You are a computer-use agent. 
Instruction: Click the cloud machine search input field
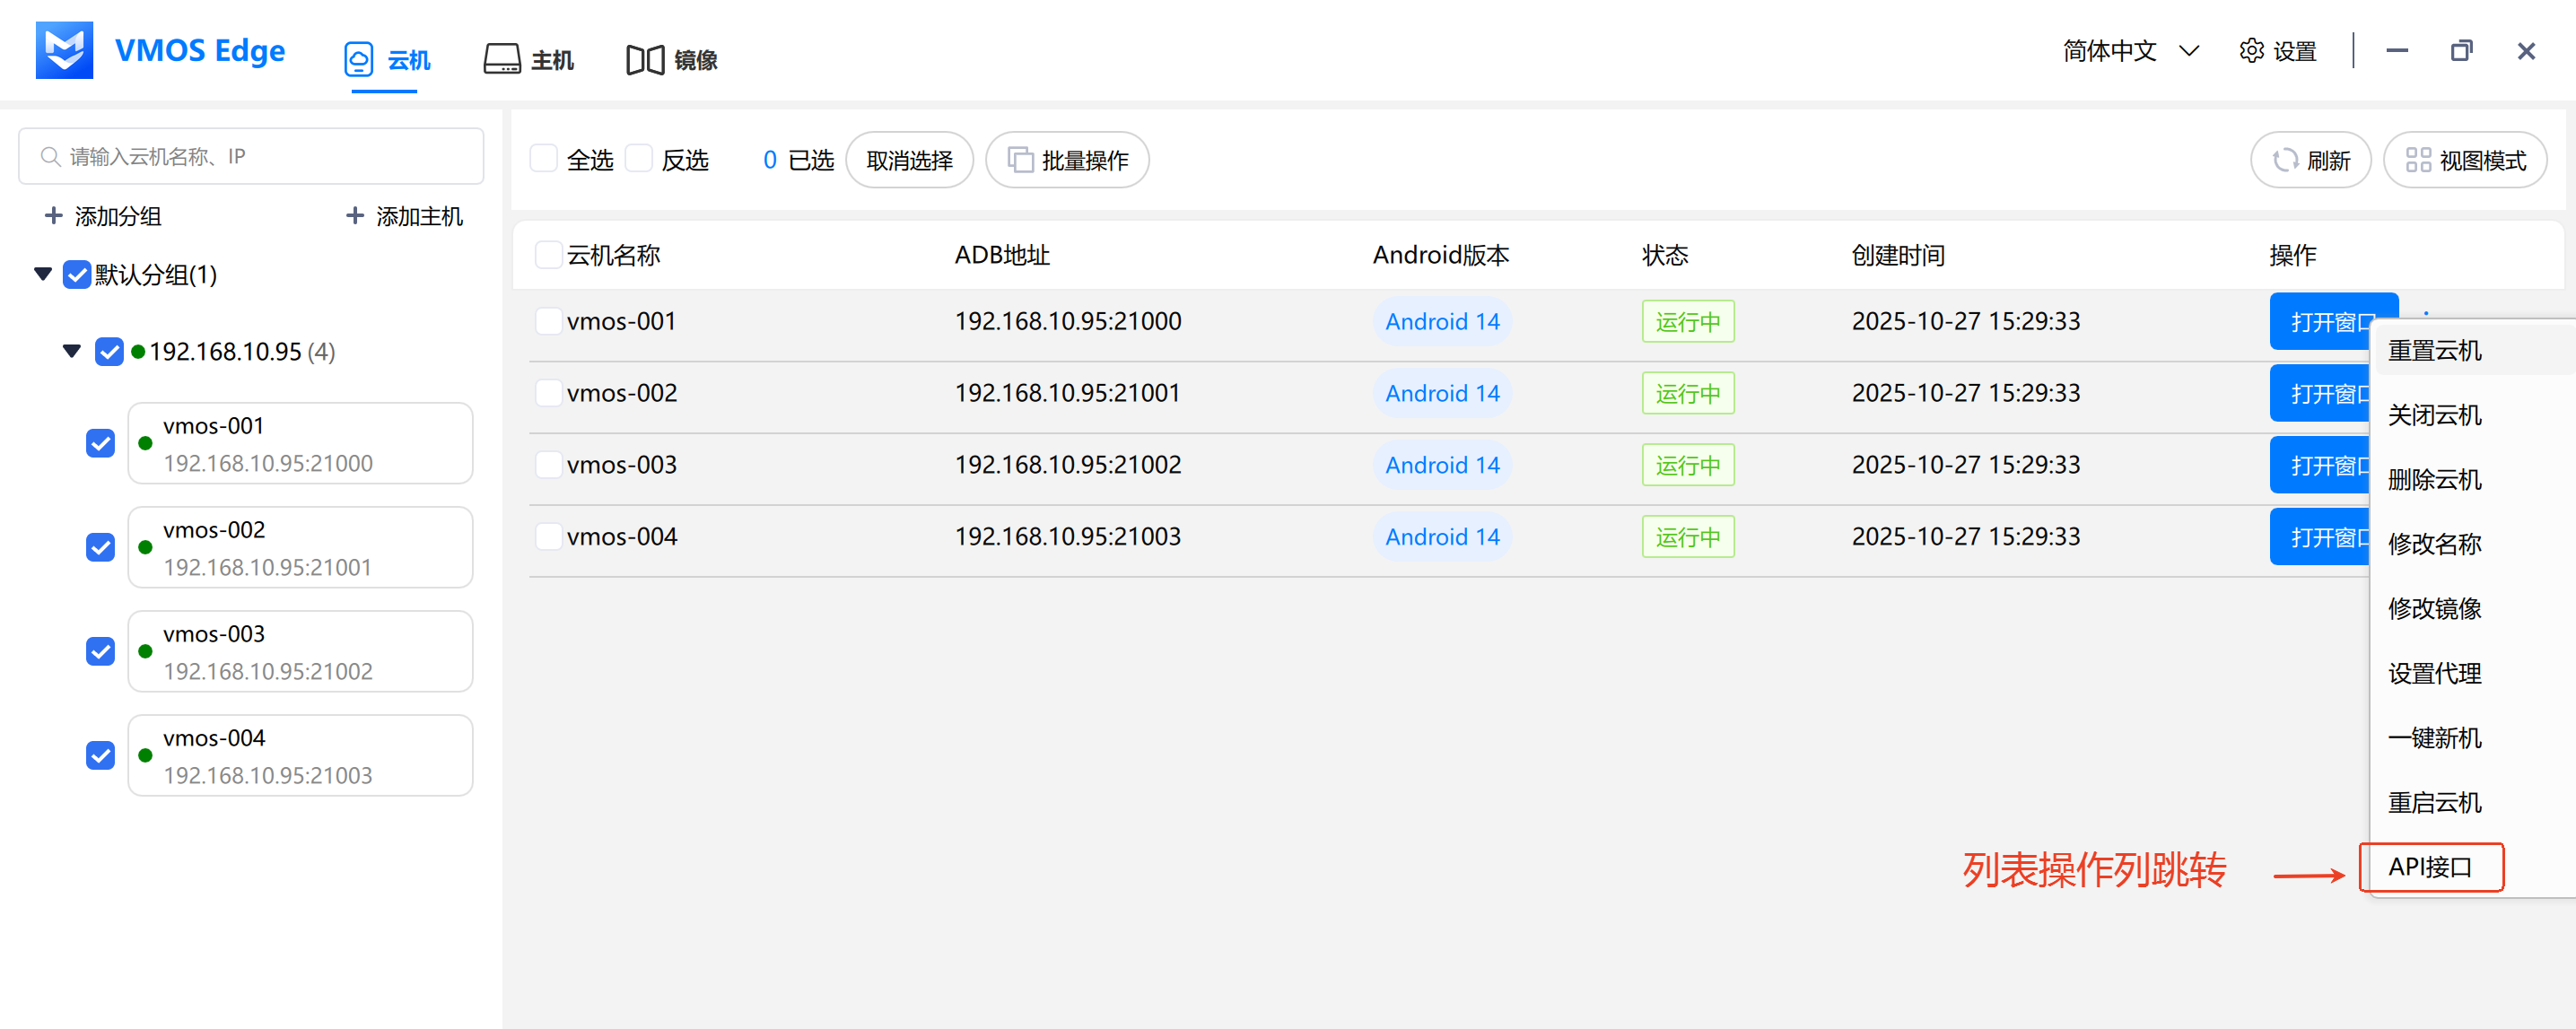click(x=250, y=156)
